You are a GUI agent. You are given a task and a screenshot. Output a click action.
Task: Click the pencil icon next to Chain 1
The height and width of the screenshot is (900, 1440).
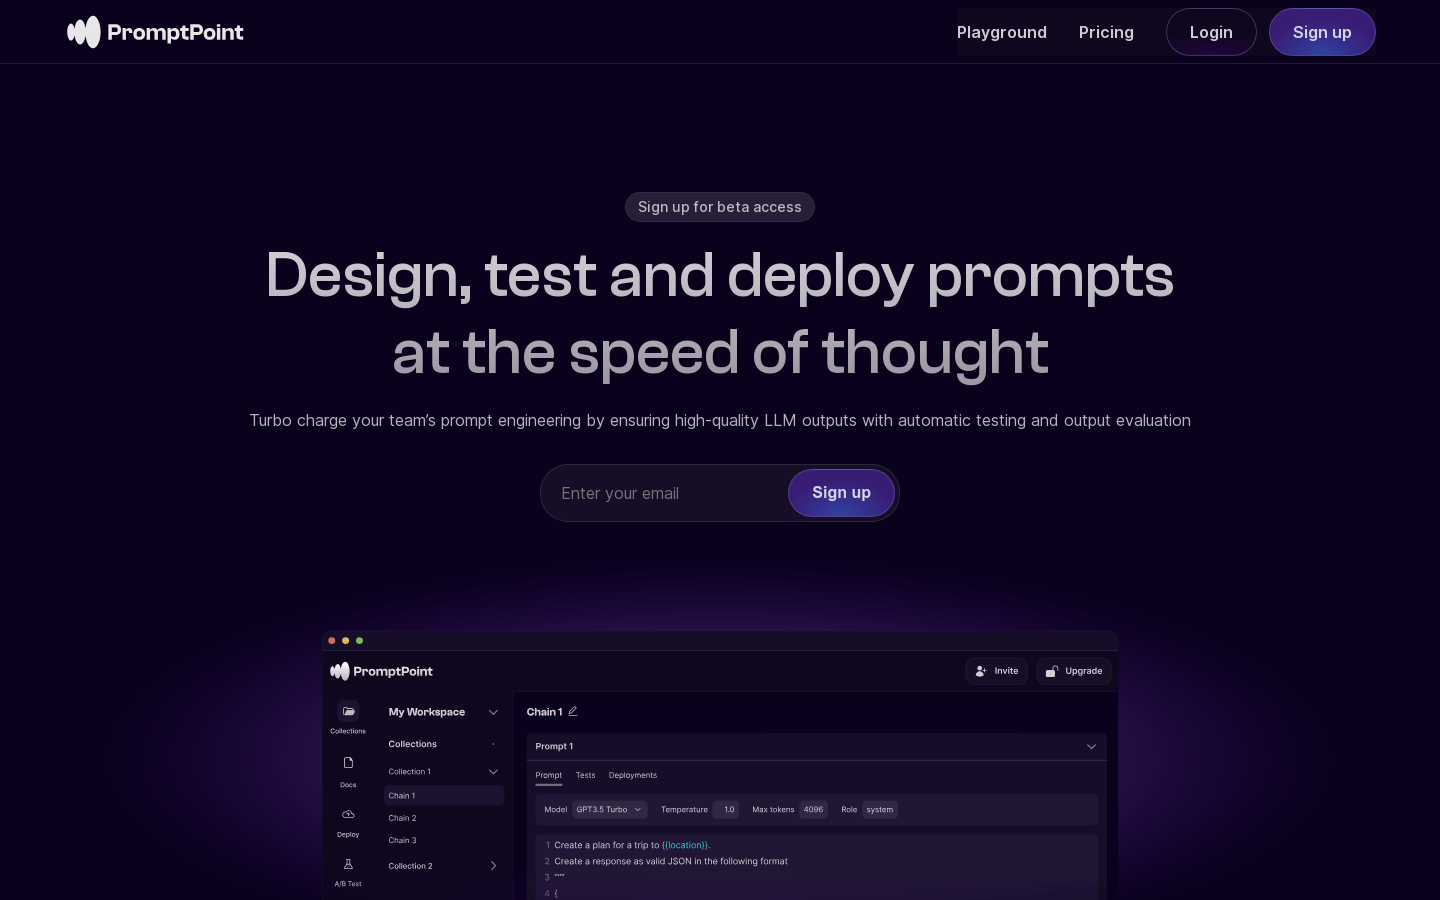(x=573, y=711)
